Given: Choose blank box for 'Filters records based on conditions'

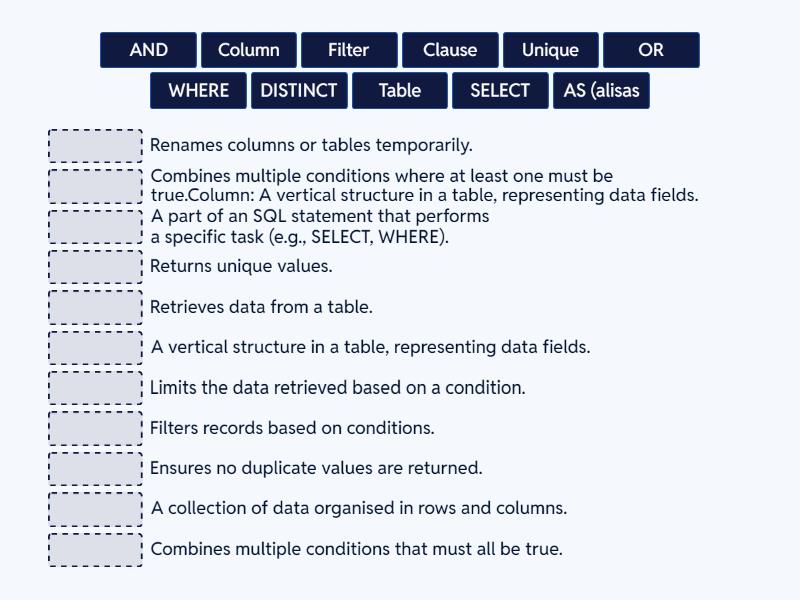Looking at the screenshot, I should [x=96, y=428].
